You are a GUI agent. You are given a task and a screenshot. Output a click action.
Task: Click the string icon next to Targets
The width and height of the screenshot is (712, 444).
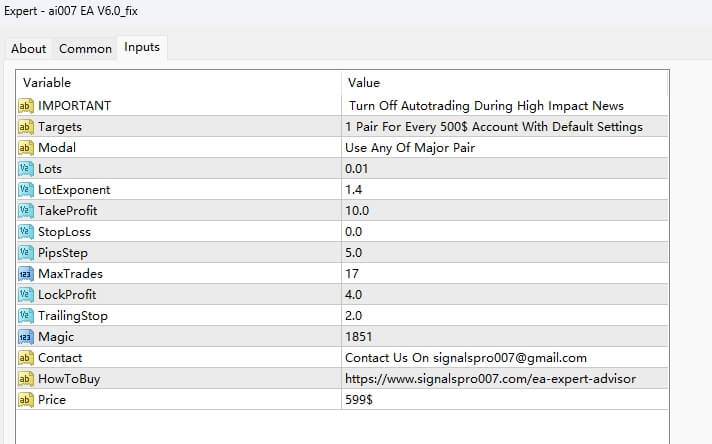(26, 127)
